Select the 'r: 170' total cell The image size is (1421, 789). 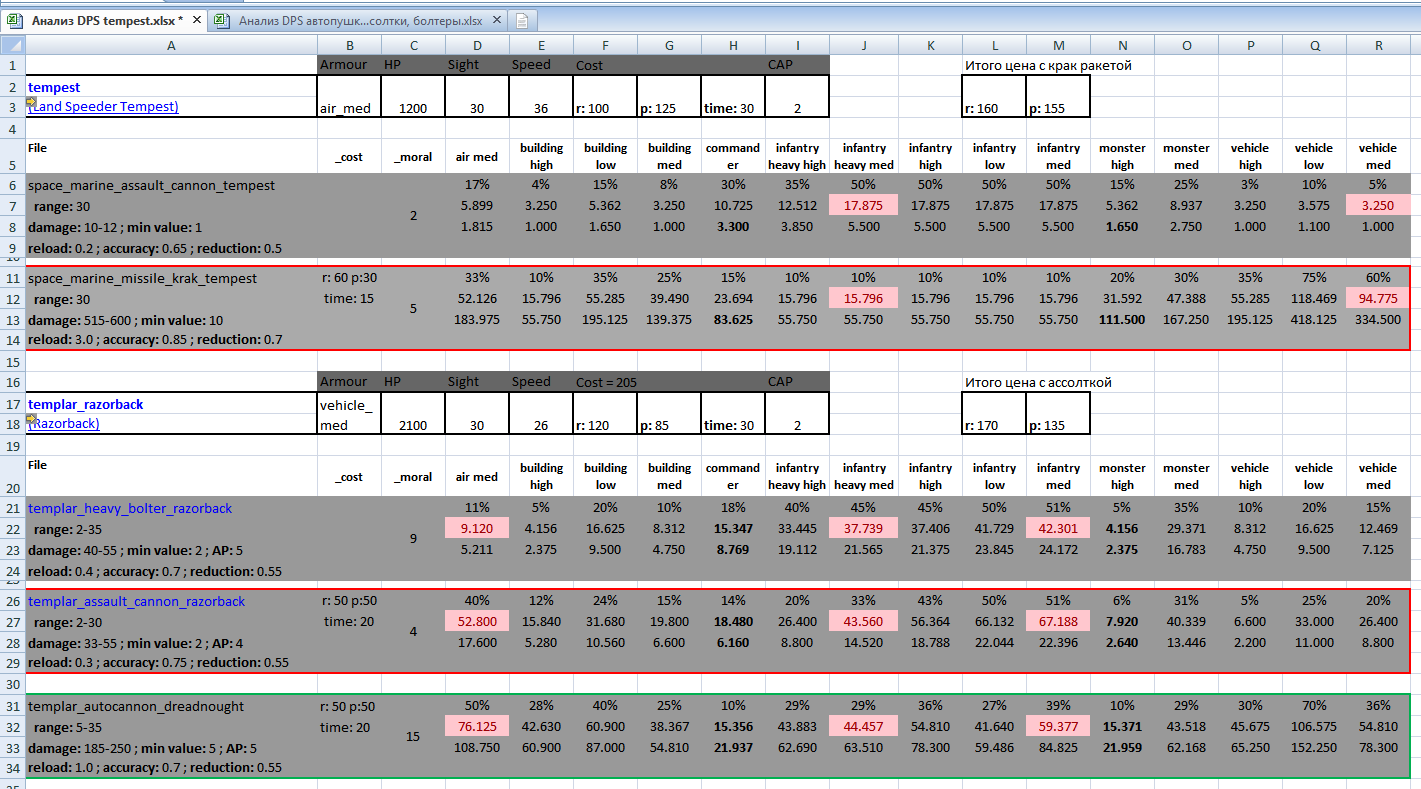point(994,425)
